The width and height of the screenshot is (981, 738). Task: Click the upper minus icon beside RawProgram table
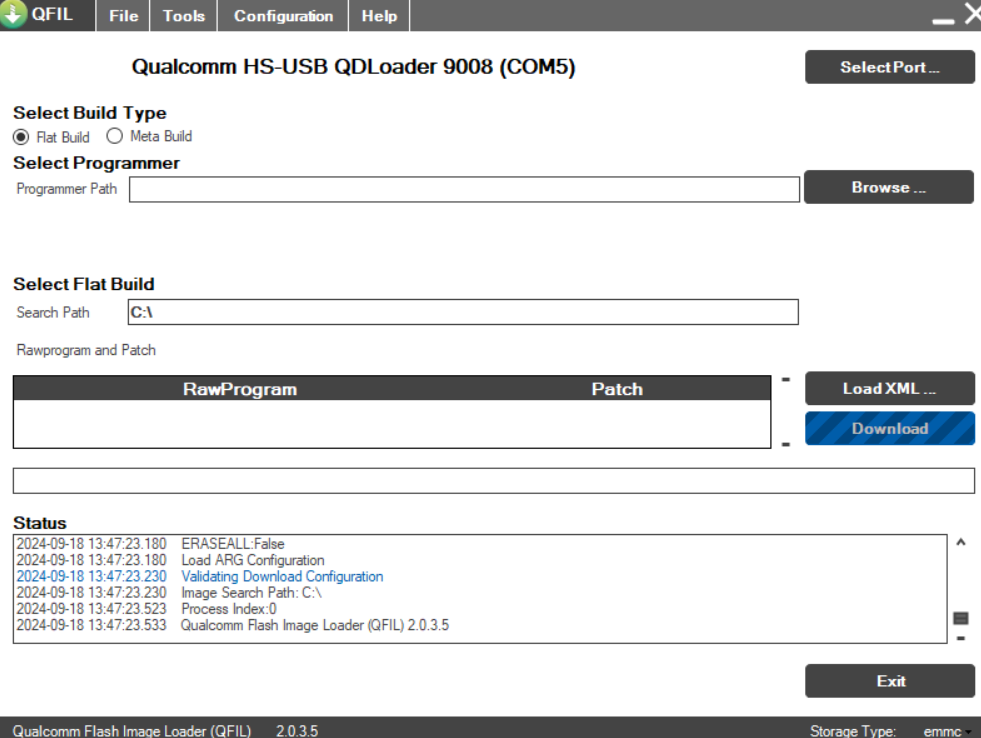pos(786,379)
